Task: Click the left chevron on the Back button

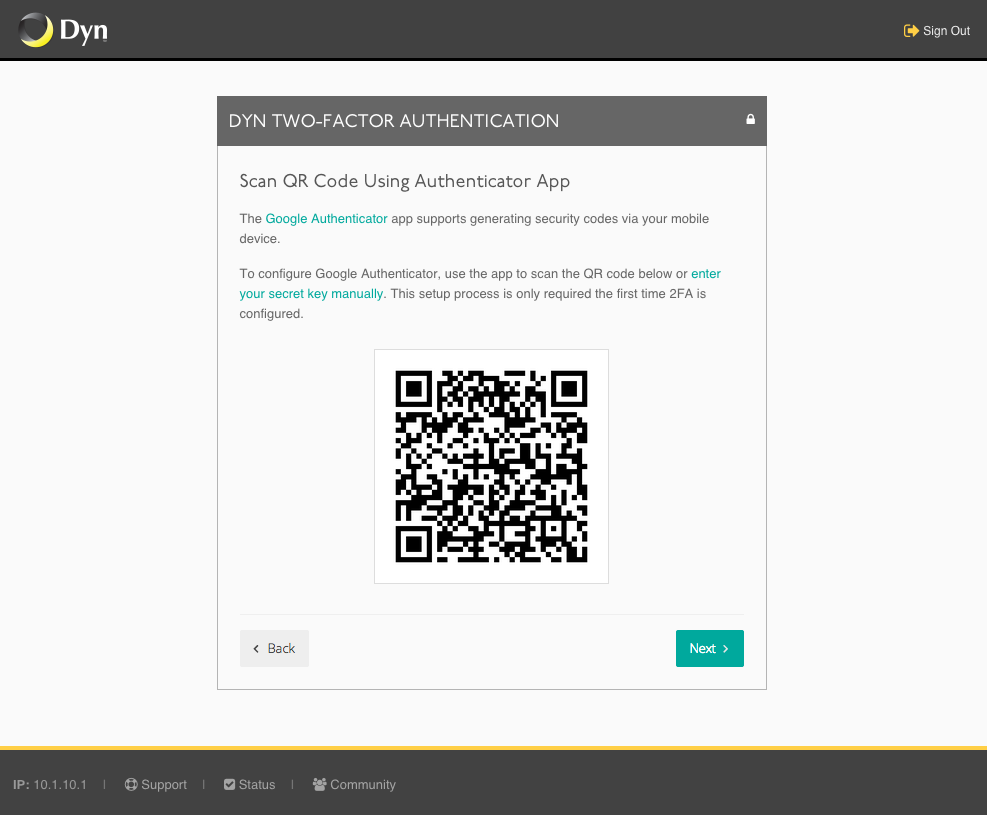Action: [255, 648]
